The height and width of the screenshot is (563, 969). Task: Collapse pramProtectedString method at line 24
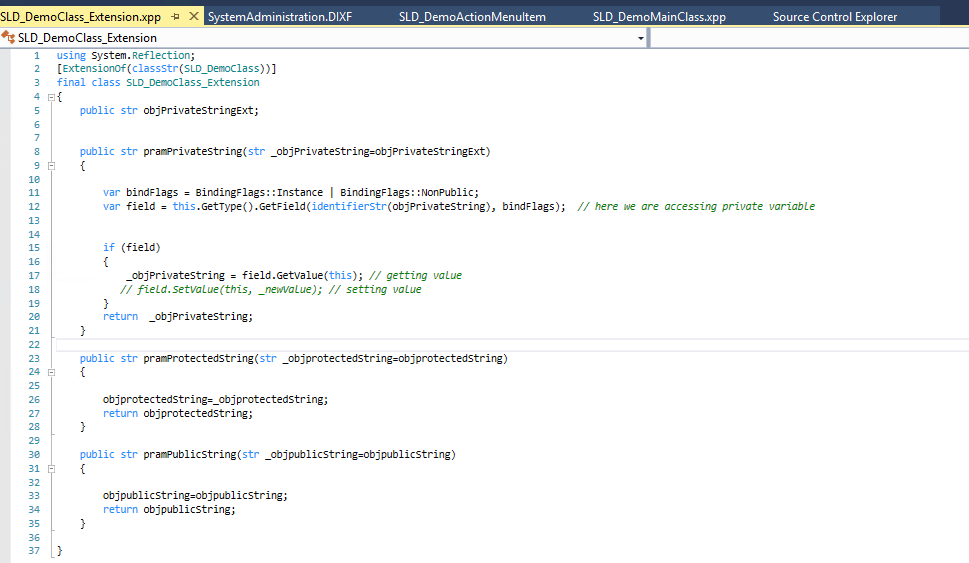[51, 372]
